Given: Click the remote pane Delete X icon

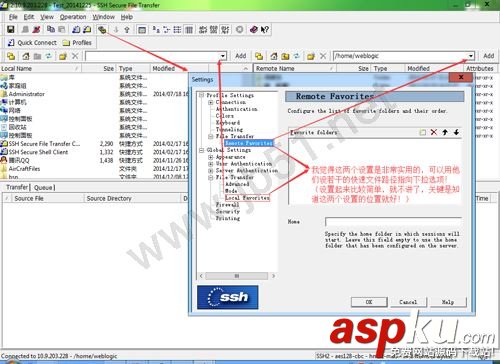Looking at the screenshot, I should (x=323, y=56).
